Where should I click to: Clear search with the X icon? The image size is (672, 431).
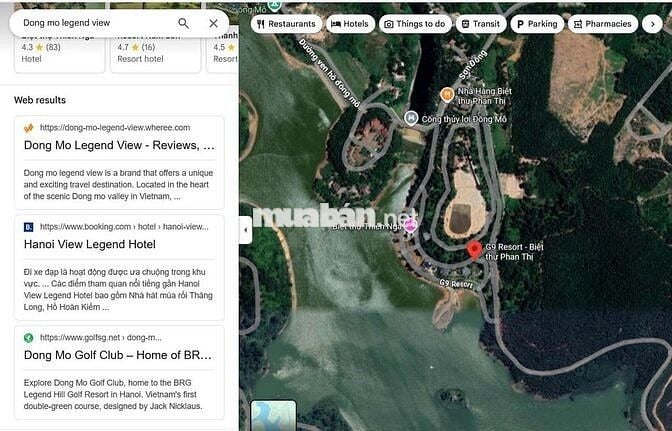tap(213, 23)
